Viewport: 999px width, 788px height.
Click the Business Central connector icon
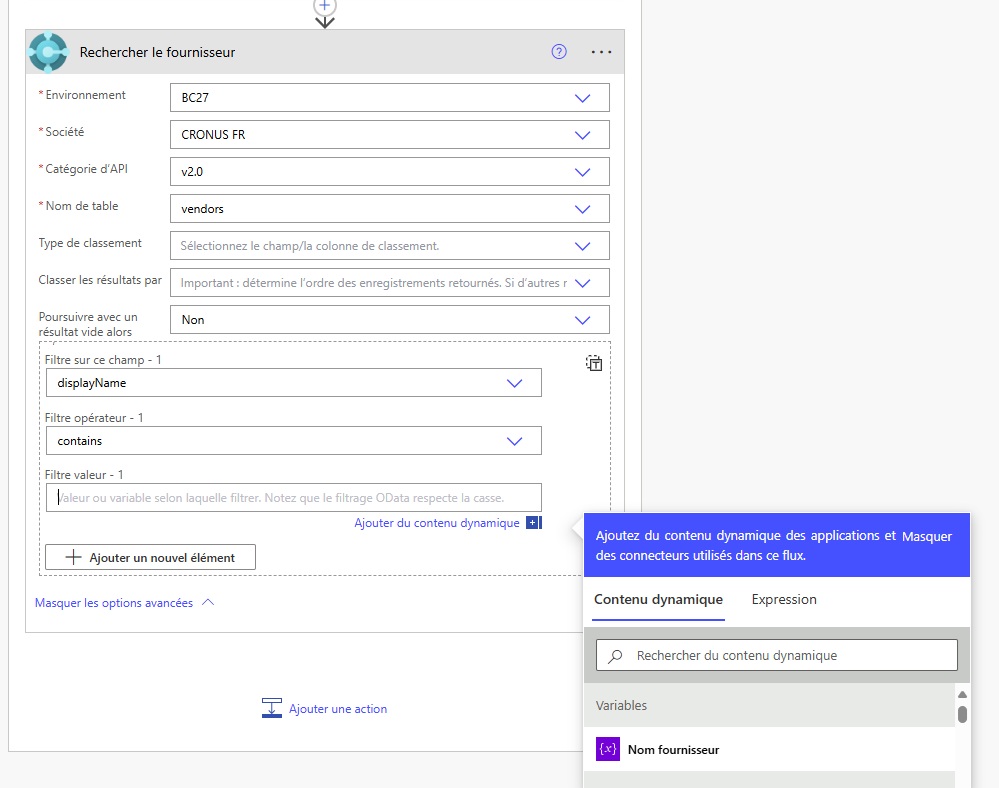48,52
